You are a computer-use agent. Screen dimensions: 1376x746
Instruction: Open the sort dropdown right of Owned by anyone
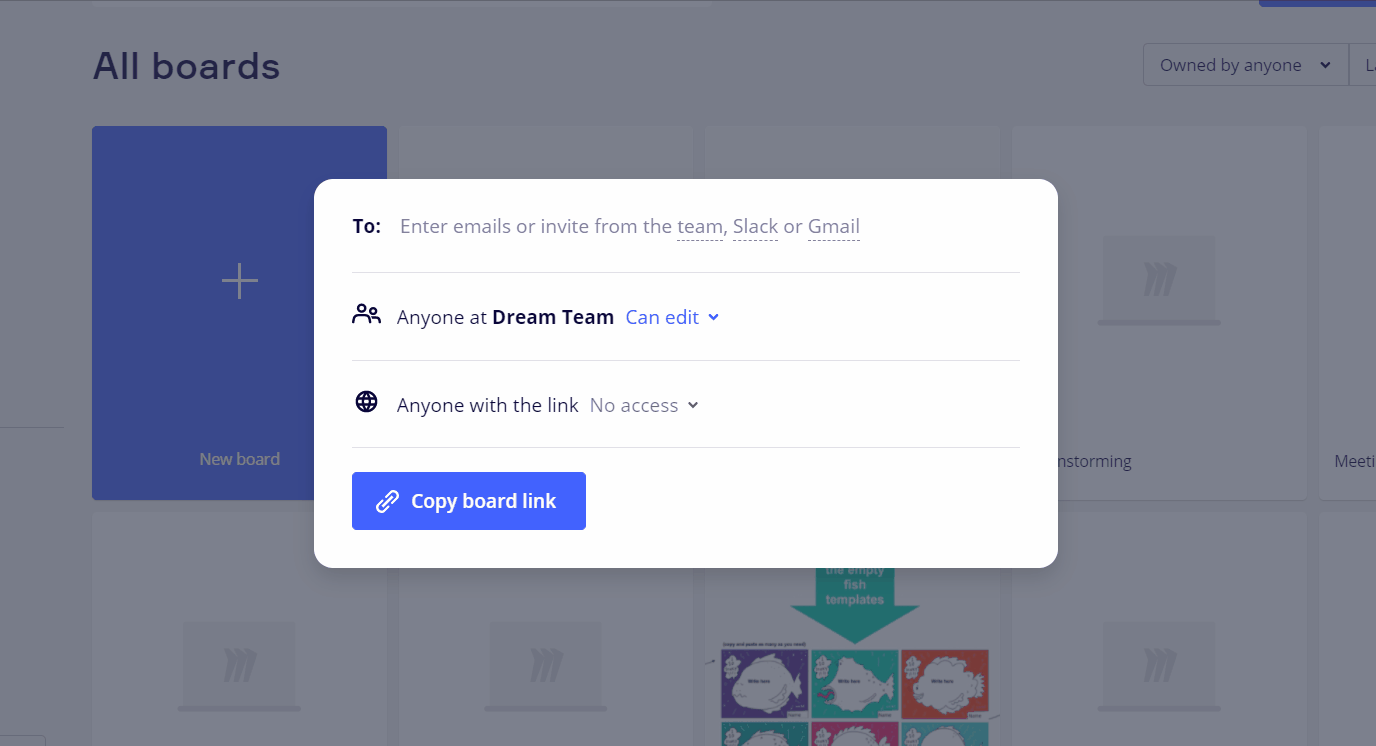(x=1365, y=65)
